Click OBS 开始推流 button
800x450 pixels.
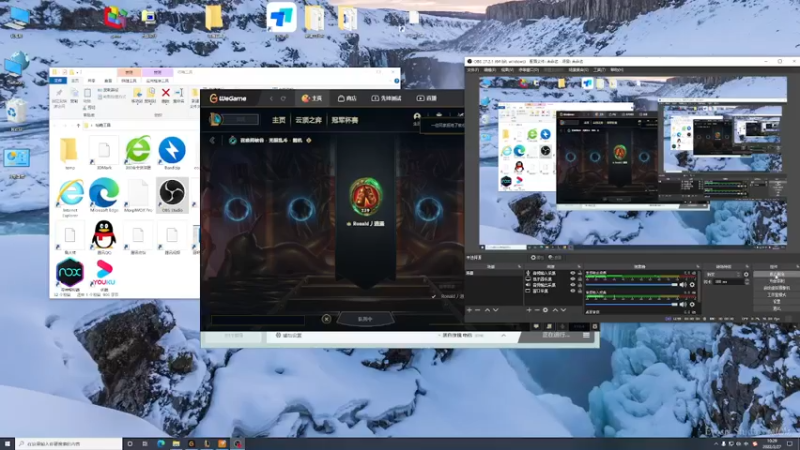coord(777,274)
